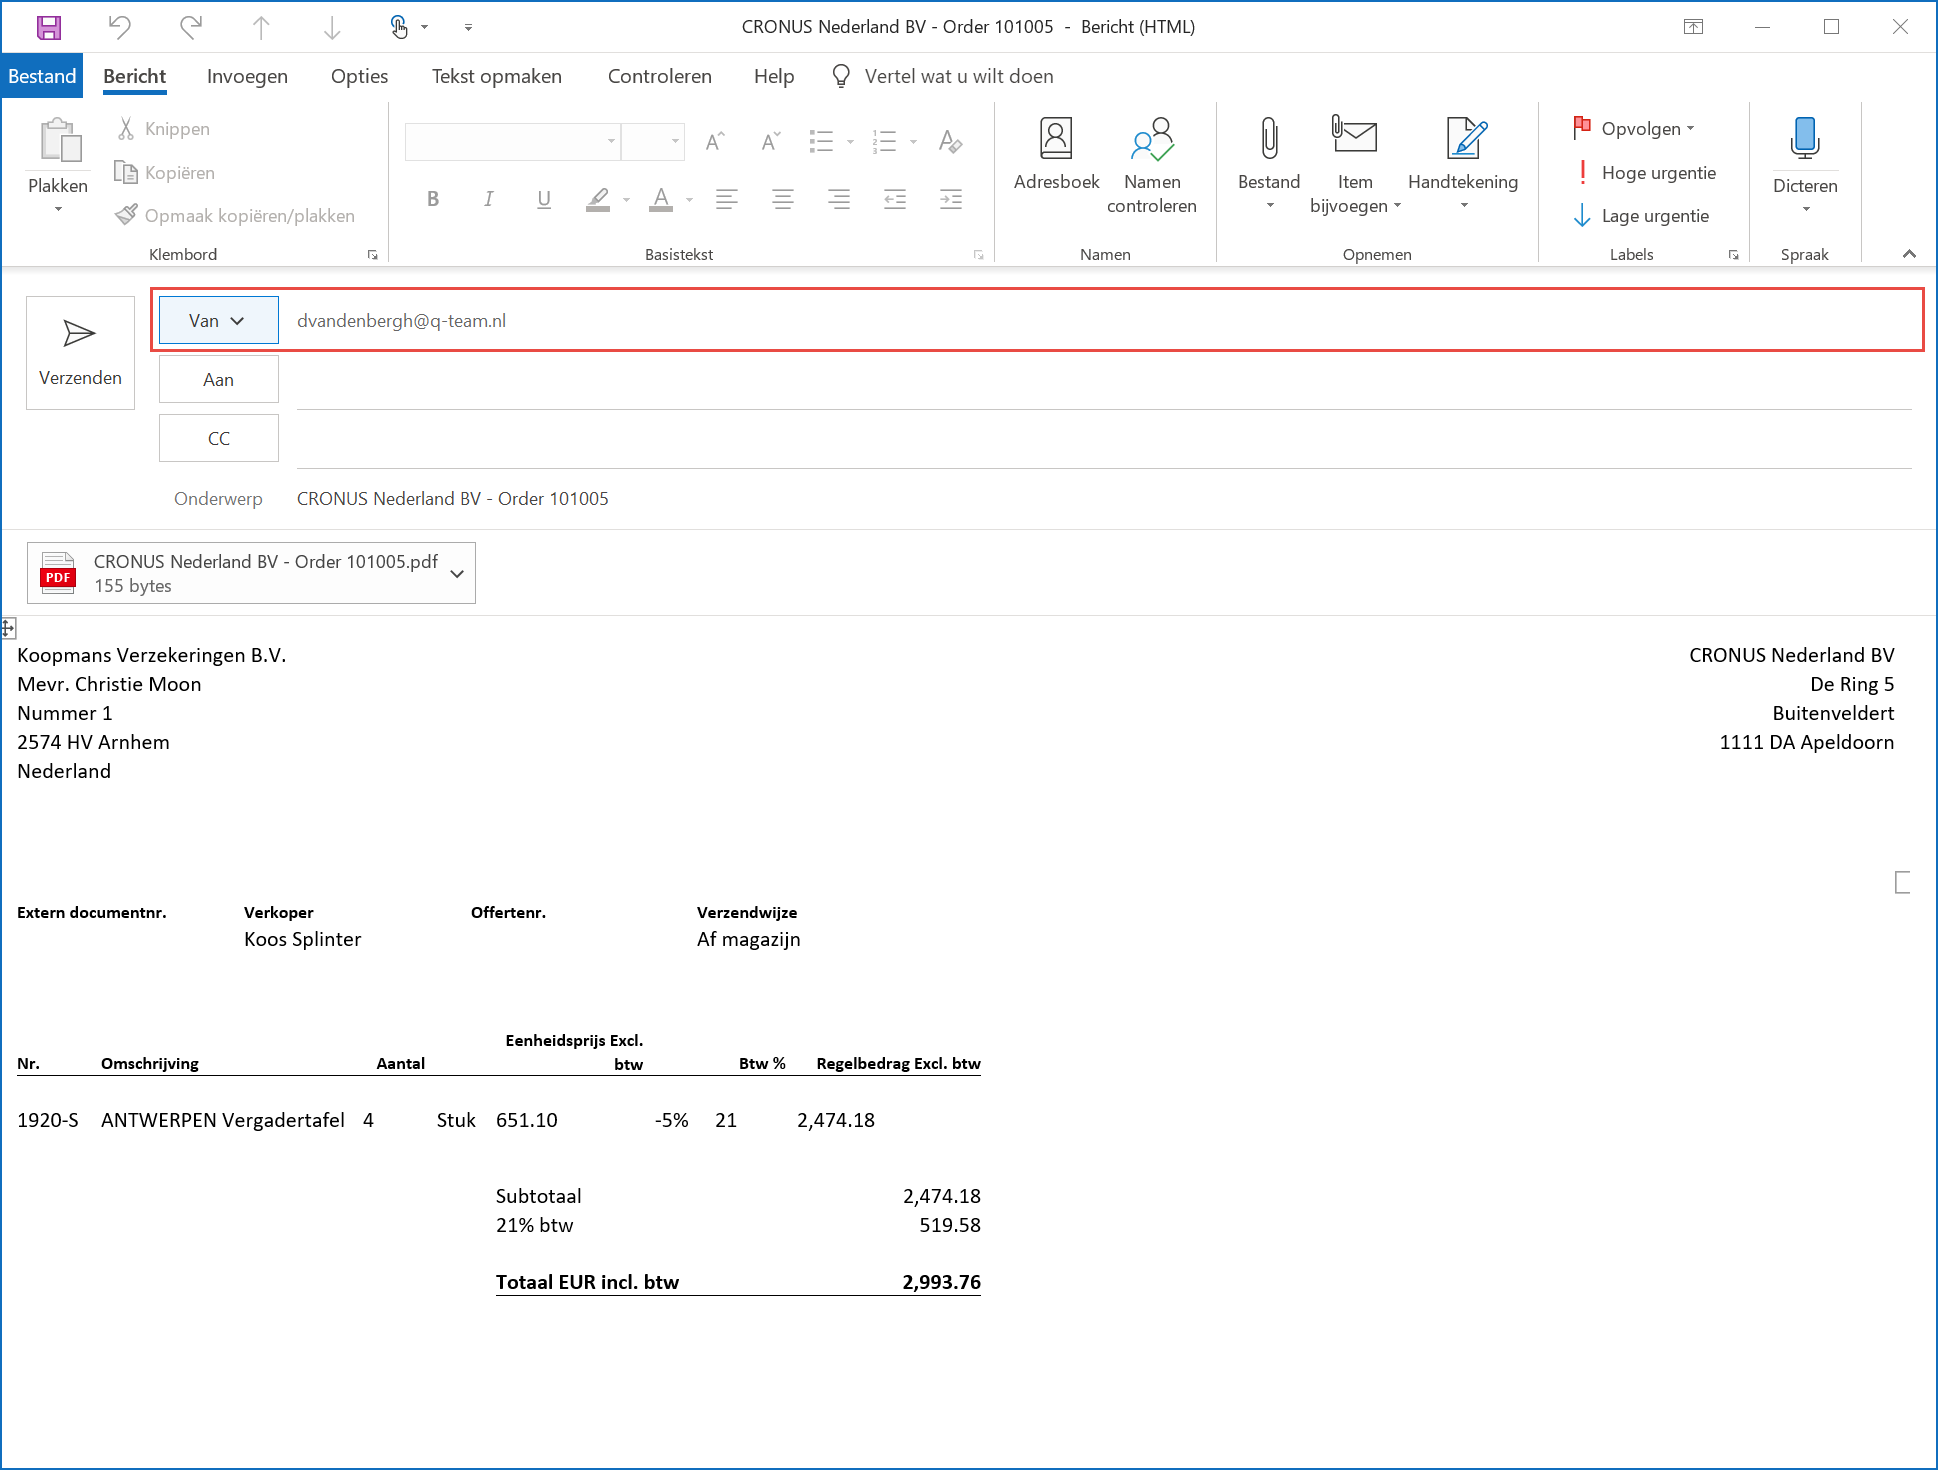The width and height of the screenshot is (1938, 1470).
Task: Toggle underline formatting
Action: click(544, 199)
